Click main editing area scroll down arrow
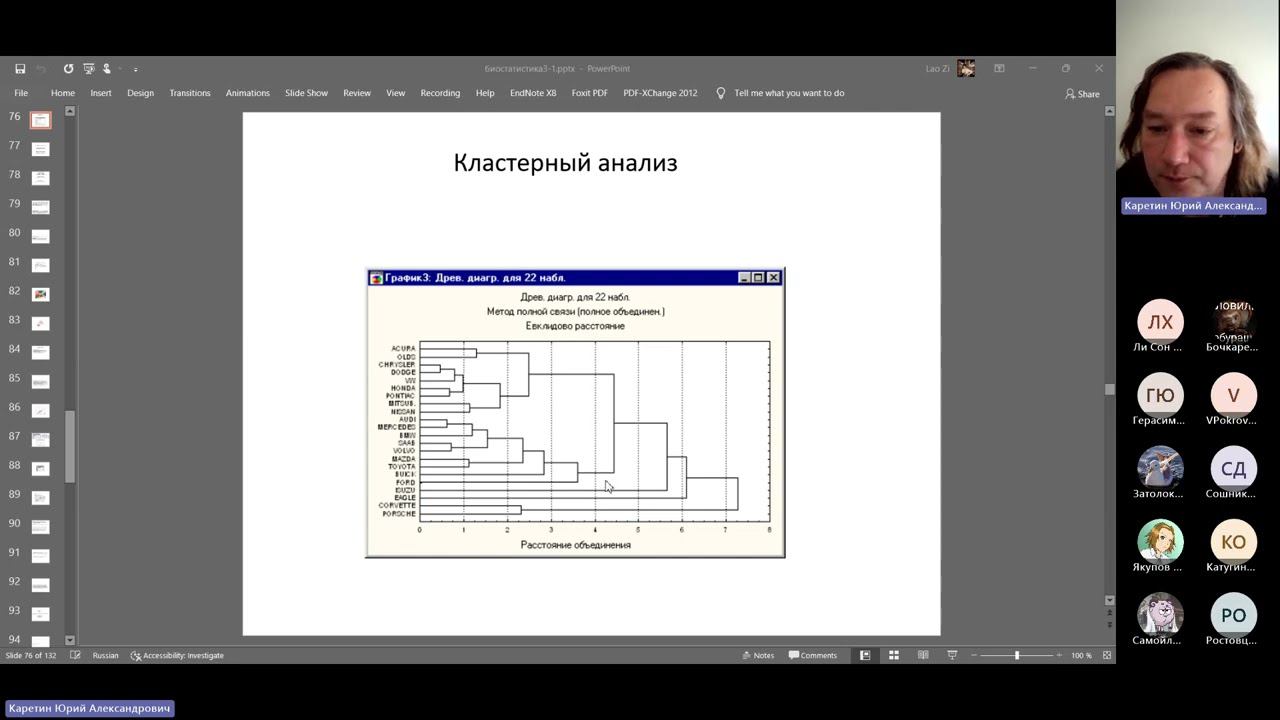Image resolution: width=1280 pixels, height=720 pixels. click(1109, 600)
